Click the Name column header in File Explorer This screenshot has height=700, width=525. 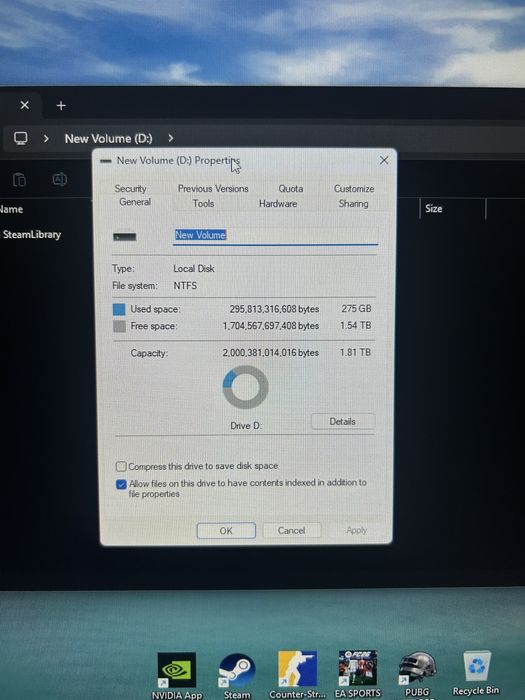11,209
